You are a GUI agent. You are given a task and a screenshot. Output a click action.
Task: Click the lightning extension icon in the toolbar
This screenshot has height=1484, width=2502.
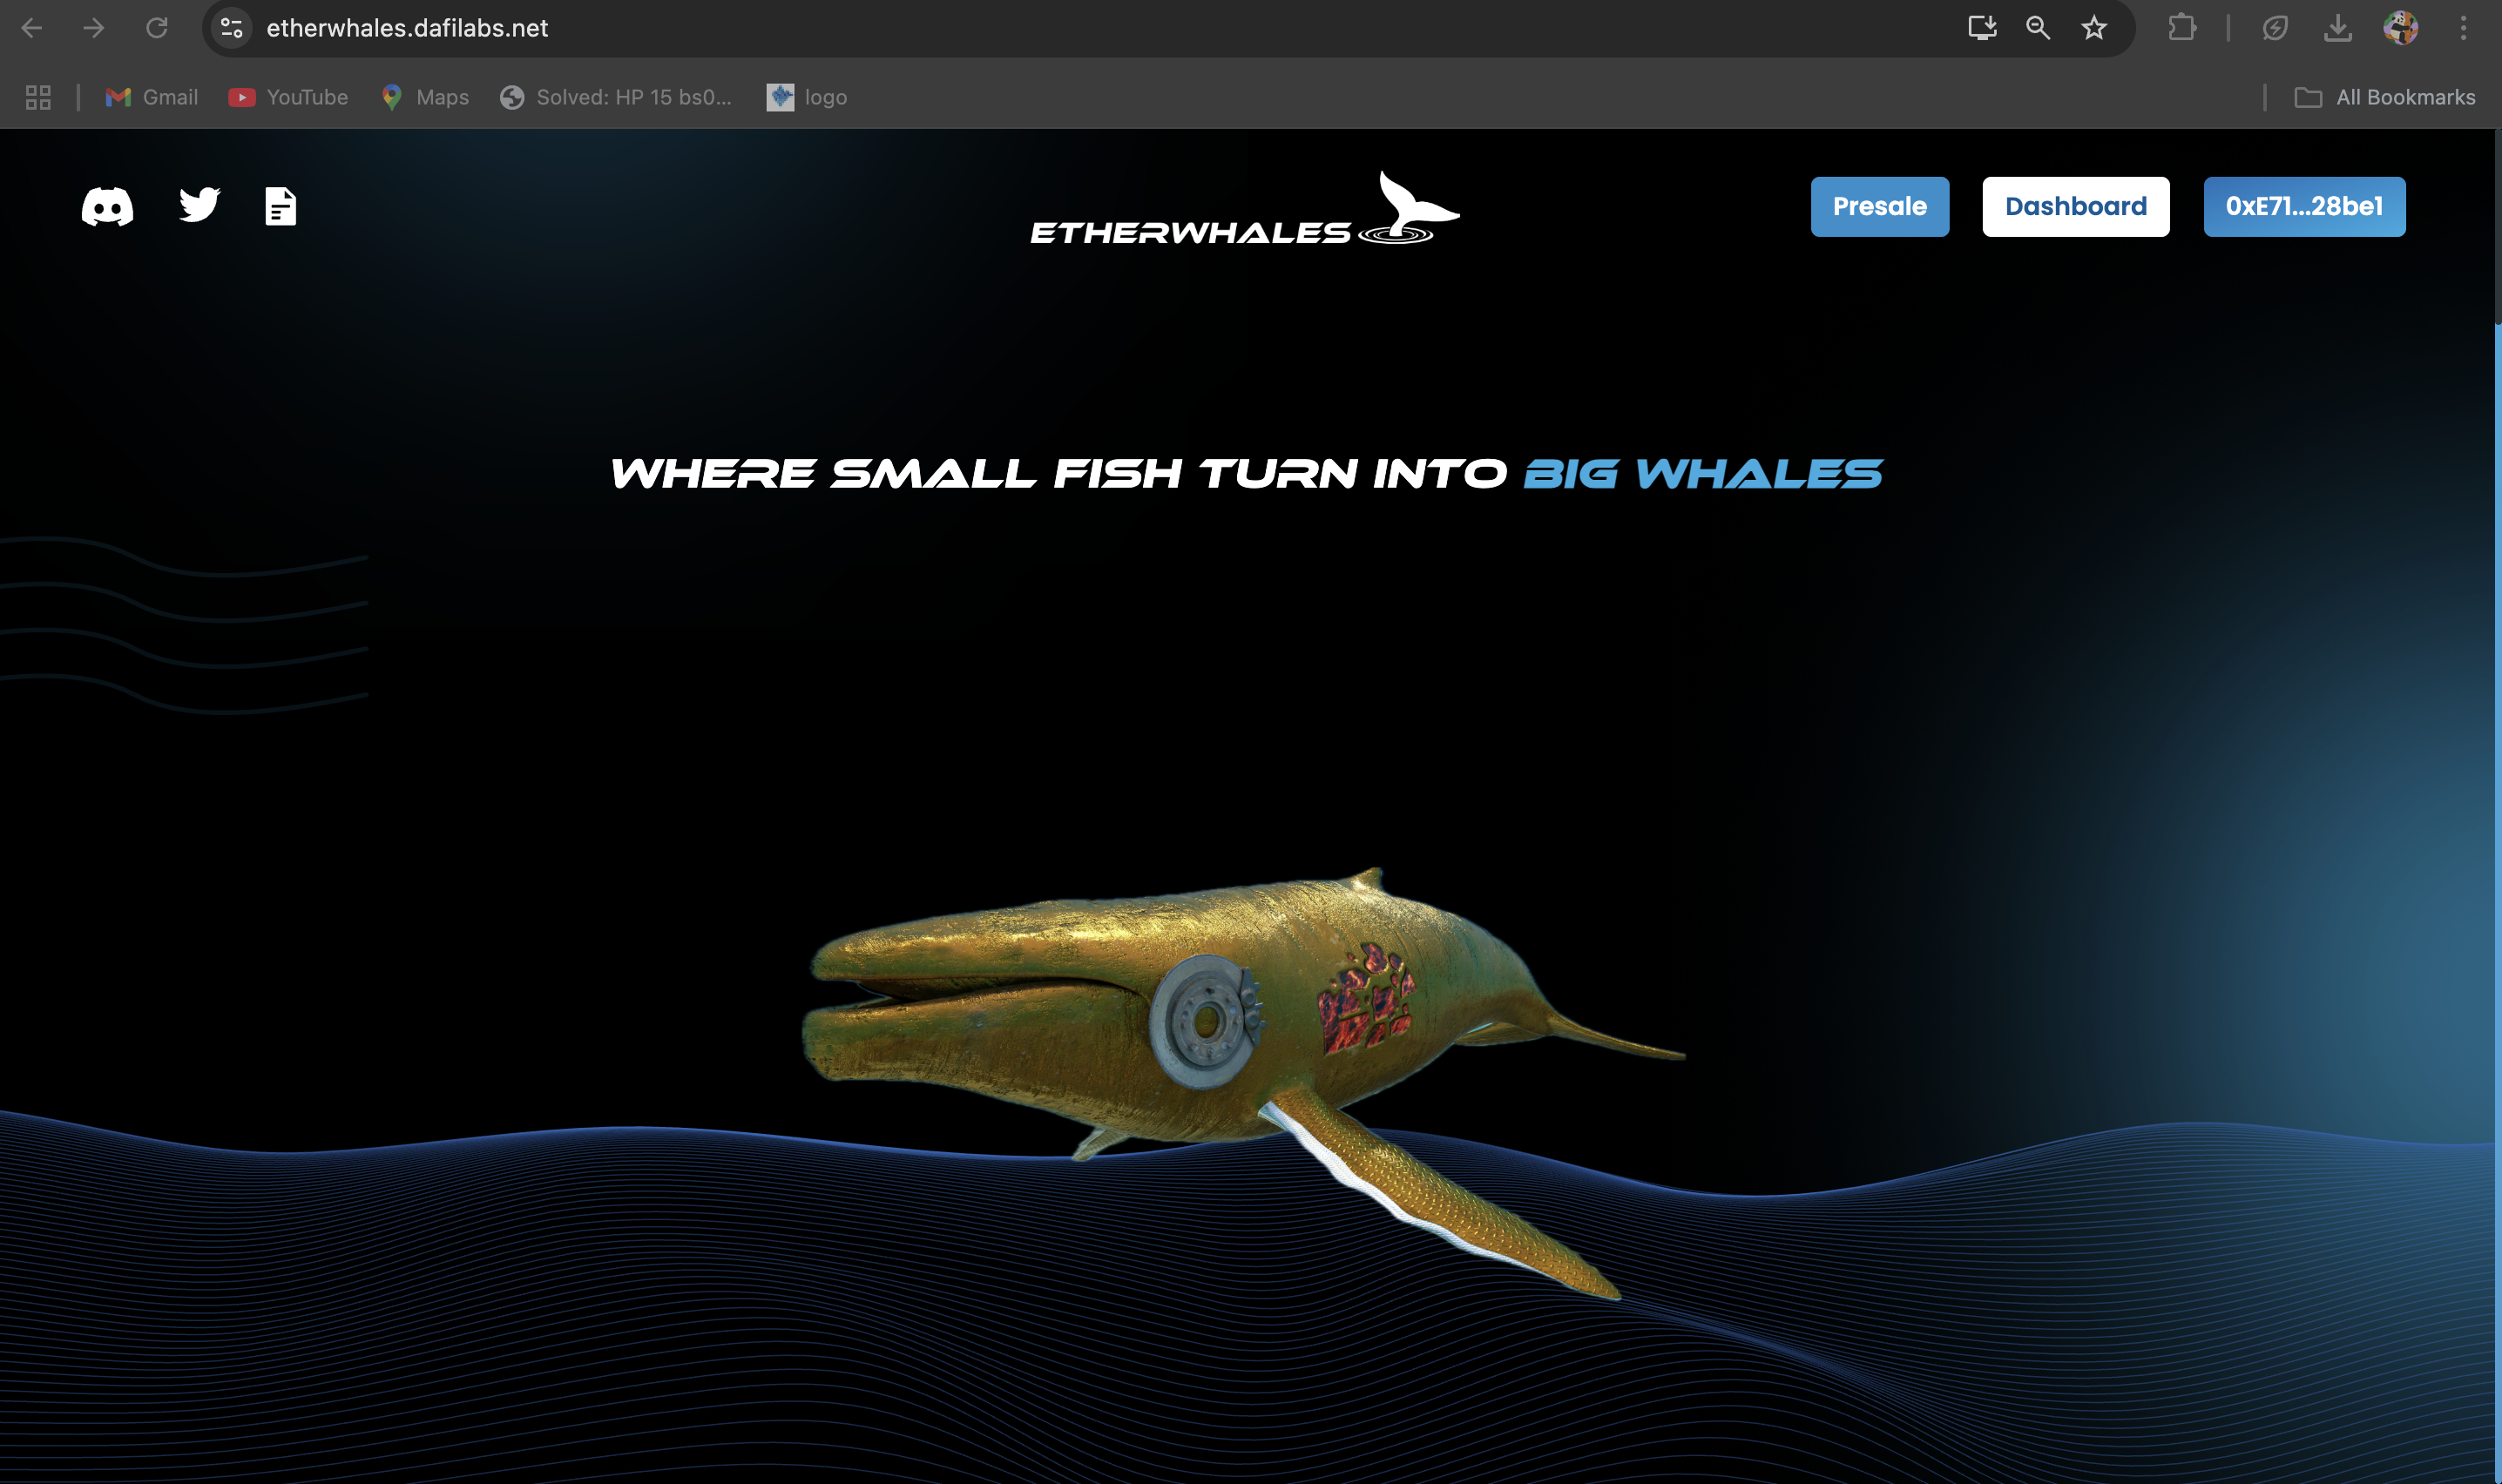pos(2275,28)
